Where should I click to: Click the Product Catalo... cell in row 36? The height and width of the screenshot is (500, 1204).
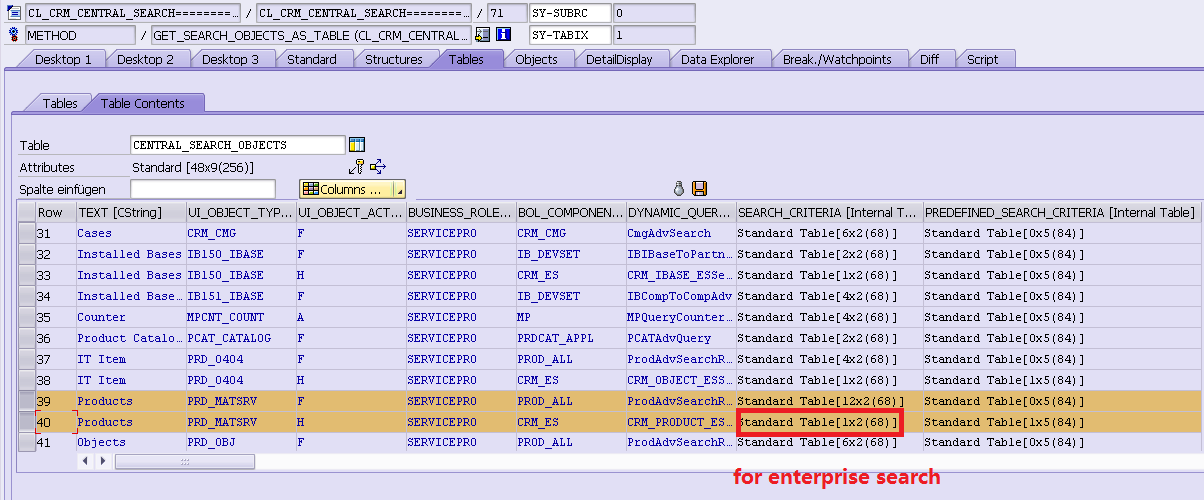pyautogui.click(x=130, y=338)
